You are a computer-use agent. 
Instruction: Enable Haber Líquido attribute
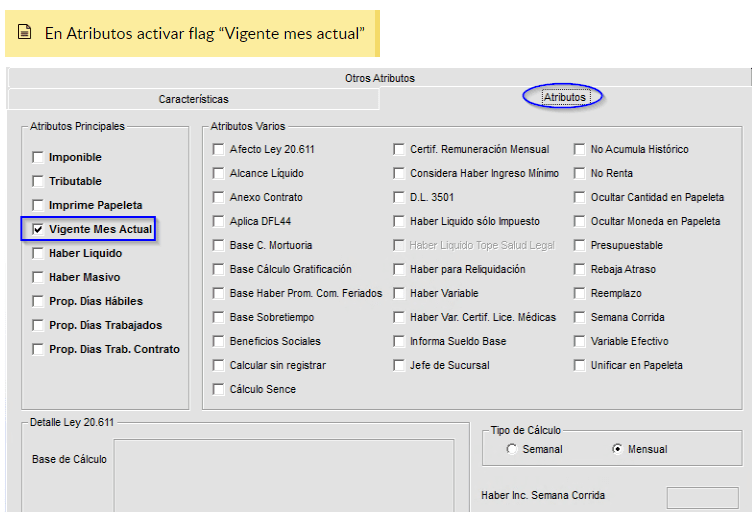[38, 253]
